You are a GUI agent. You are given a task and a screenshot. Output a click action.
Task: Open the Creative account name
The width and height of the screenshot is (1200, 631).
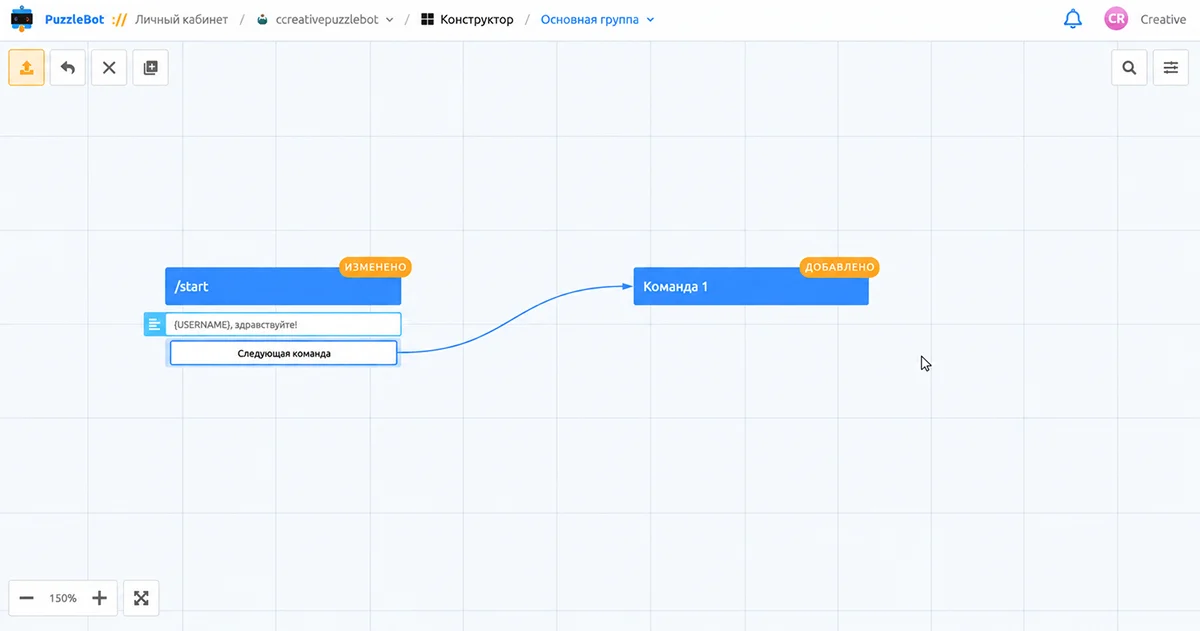click(1163, 19)
